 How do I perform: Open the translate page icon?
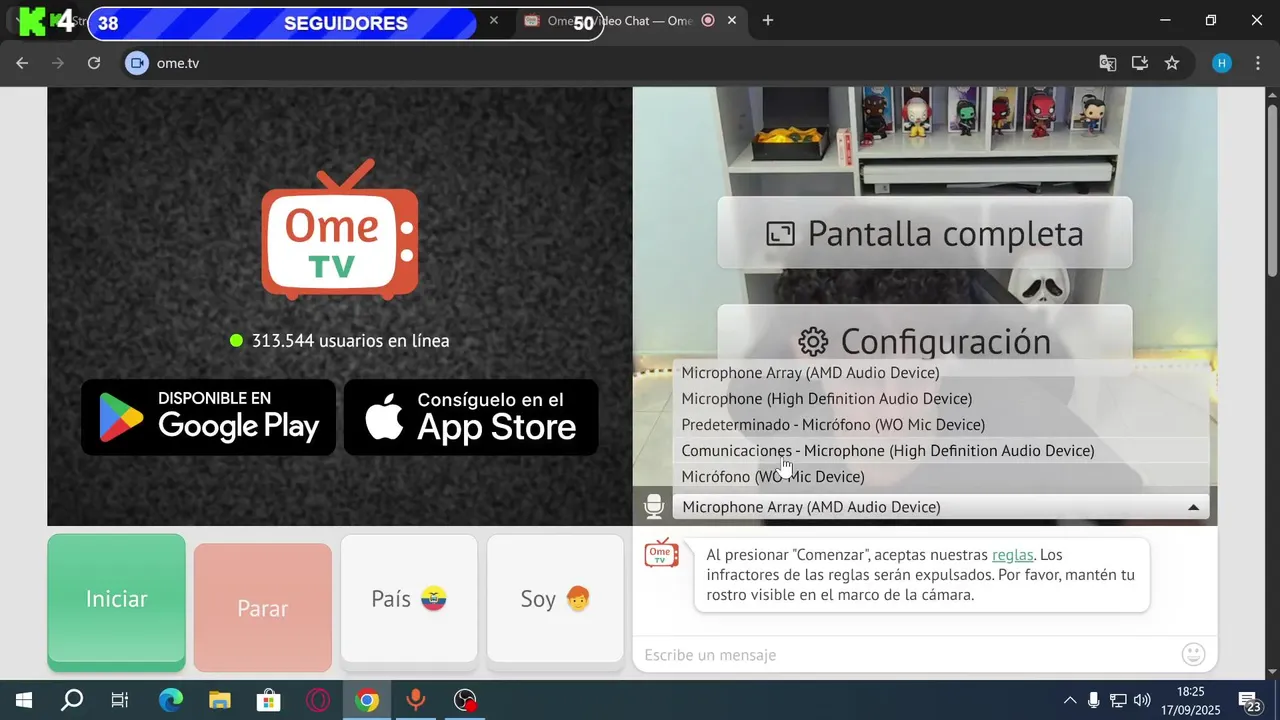pos(1108,63)
